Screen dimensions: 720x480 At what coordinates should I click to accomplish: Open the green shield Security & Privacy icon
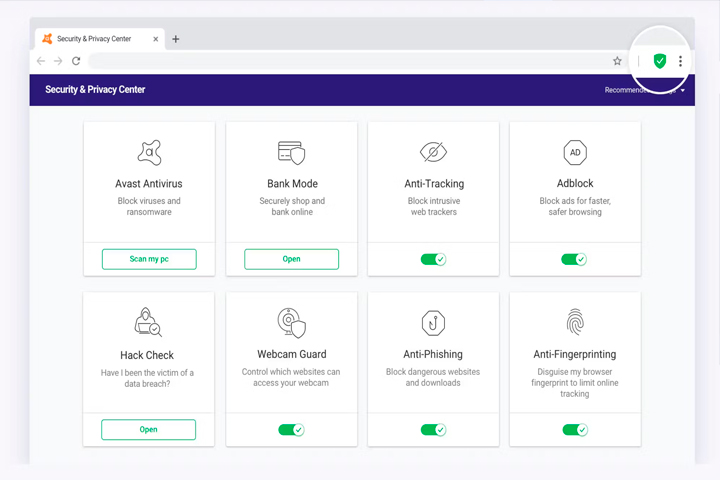coord(660,61)
